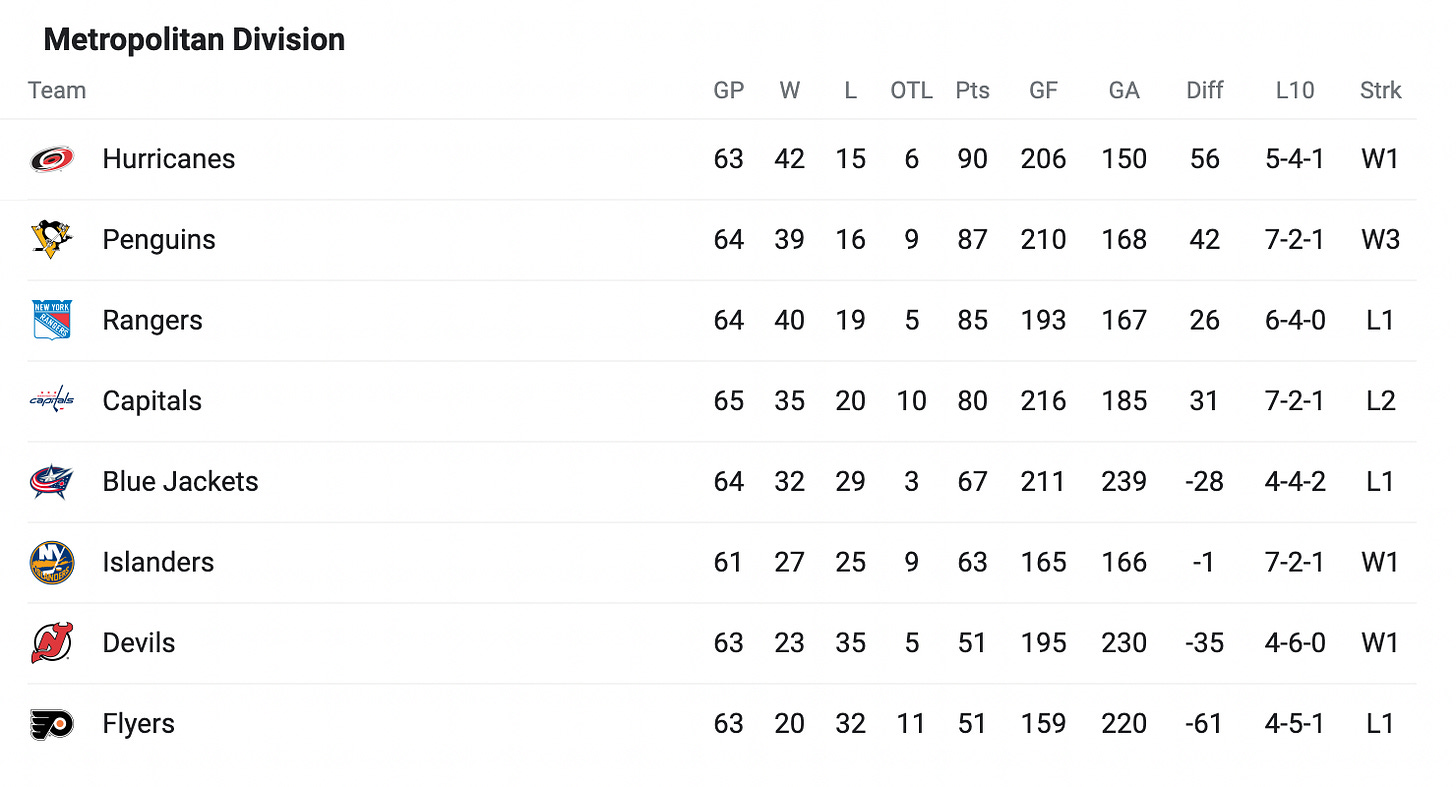The width and height of the screenshot is (1456, 787).
Task: Select the GP column header
Action: [729, 90]
